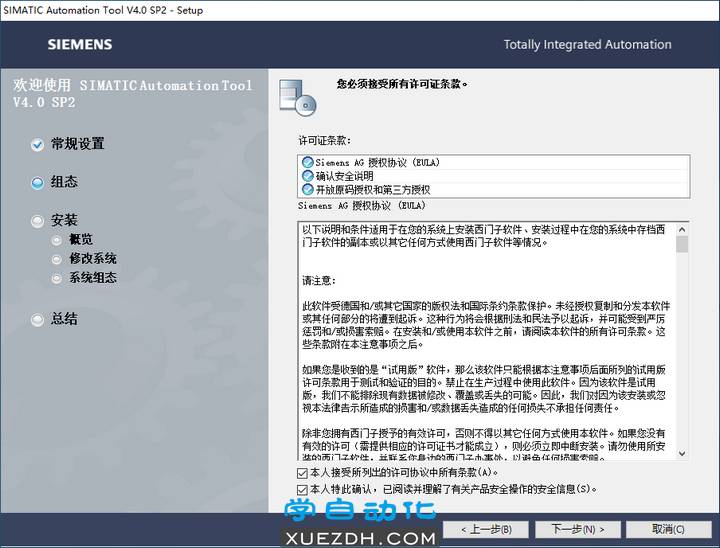Click Totally Integrated Automation header text
720x548 pixels.
tap(587, 45)
